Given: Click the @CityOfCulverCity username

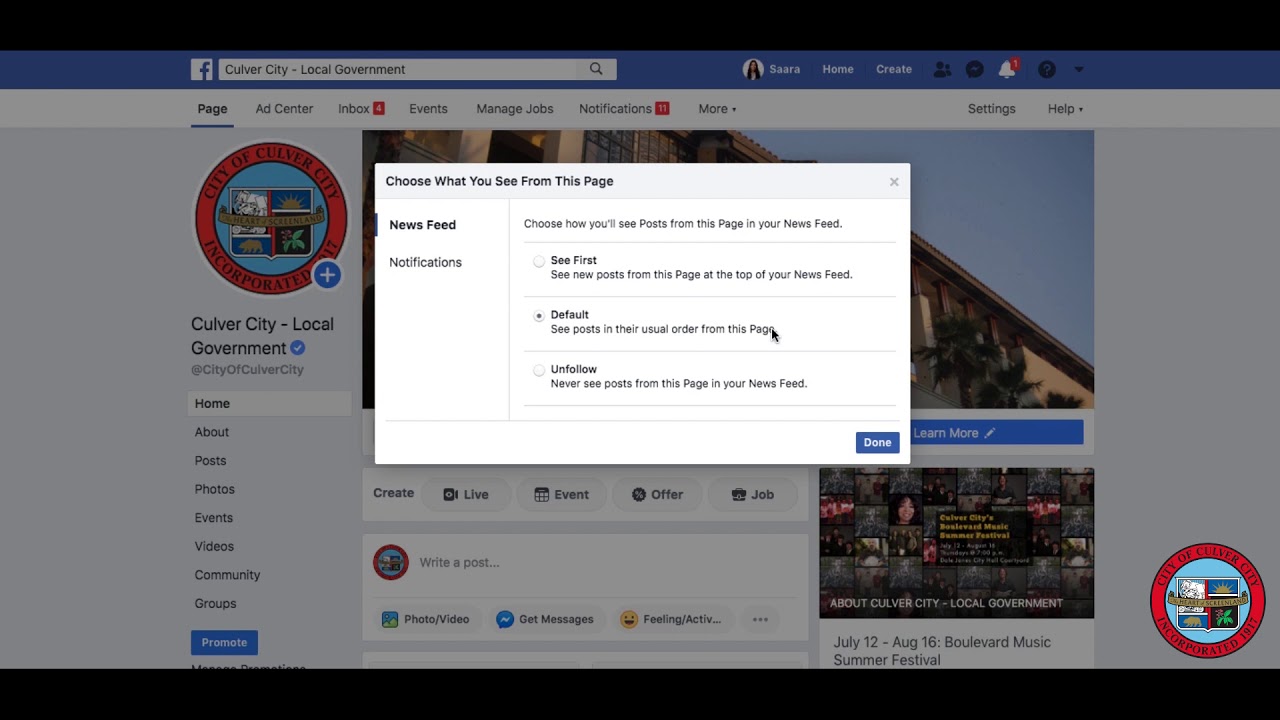Looking at the screenshot, I should tap(247, 370).
